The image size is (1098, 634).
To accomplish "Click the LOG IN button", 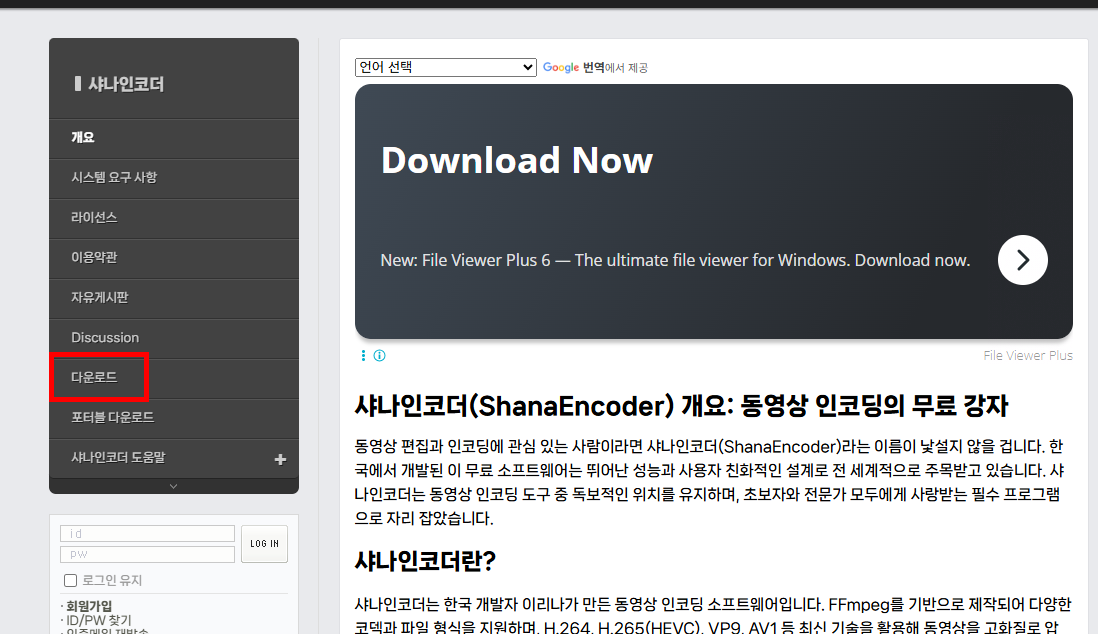I will tap(264, 544).
